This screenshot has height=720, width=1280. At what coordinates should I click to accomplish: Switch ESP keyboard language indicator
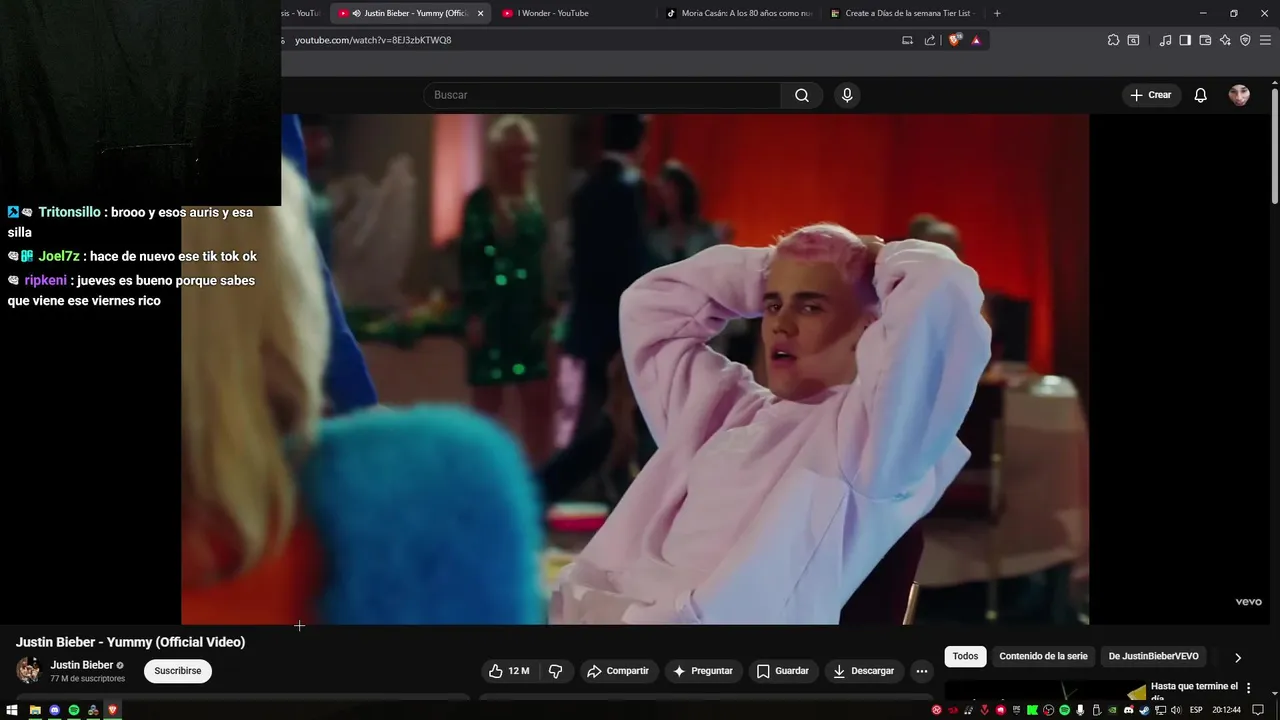point(1196,710)
